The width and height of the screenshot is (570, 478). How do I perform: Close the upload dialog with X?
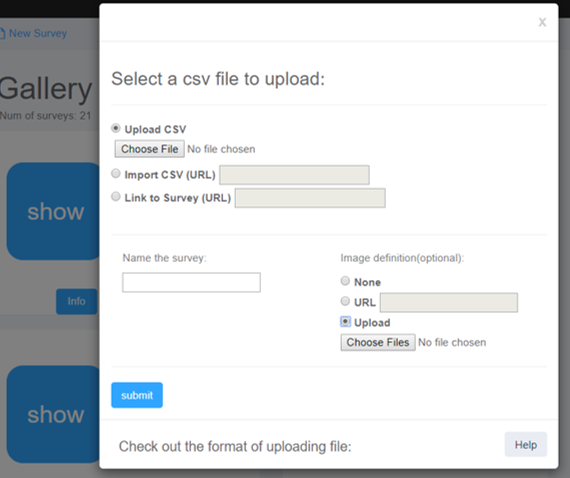pos(542,22)
